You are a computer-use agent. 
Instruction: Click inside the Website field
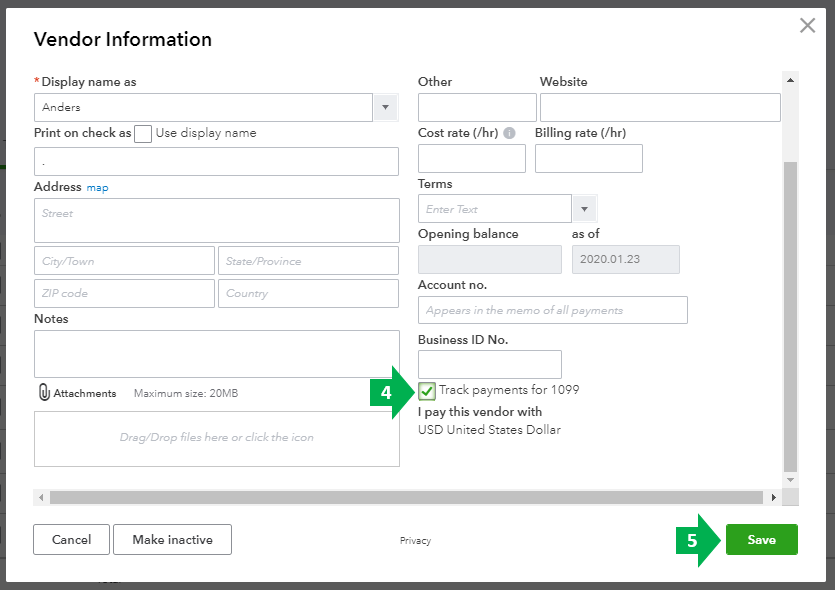(x=659, y=107)
